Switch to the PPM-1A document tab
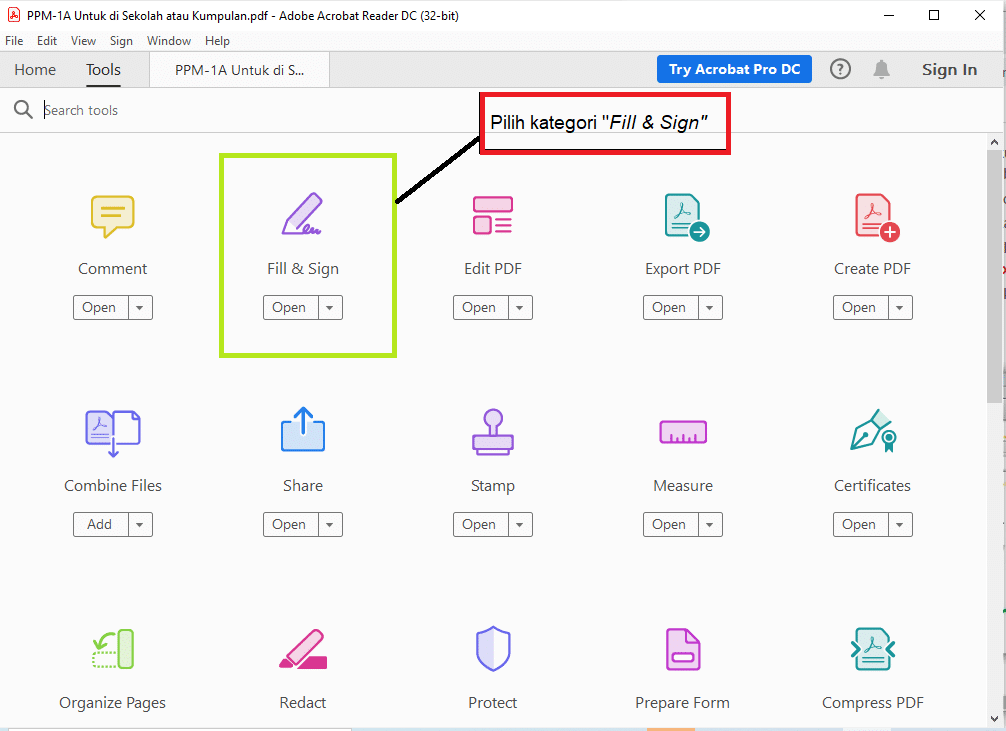The width and height of the screenshot is (1006, 731). (239, 70)
